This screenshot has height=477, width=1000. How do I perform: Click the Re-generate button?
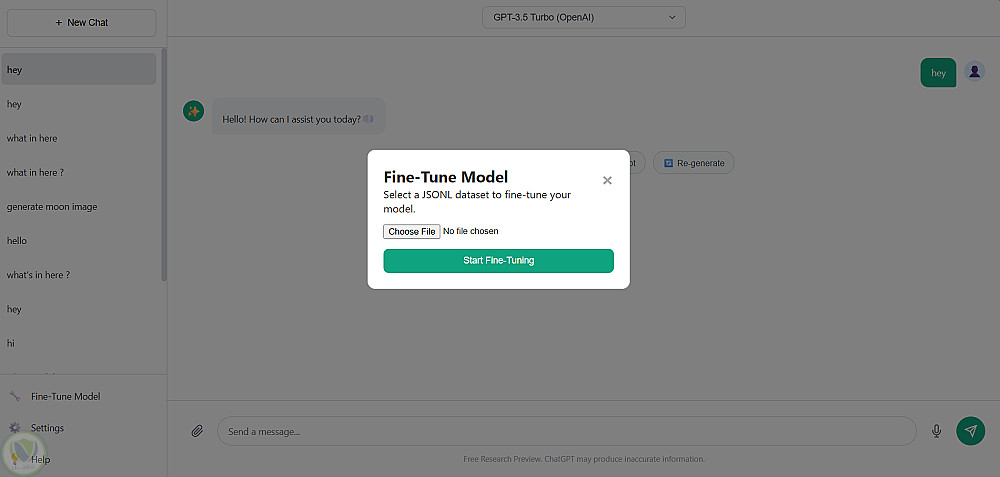(694, 162)
